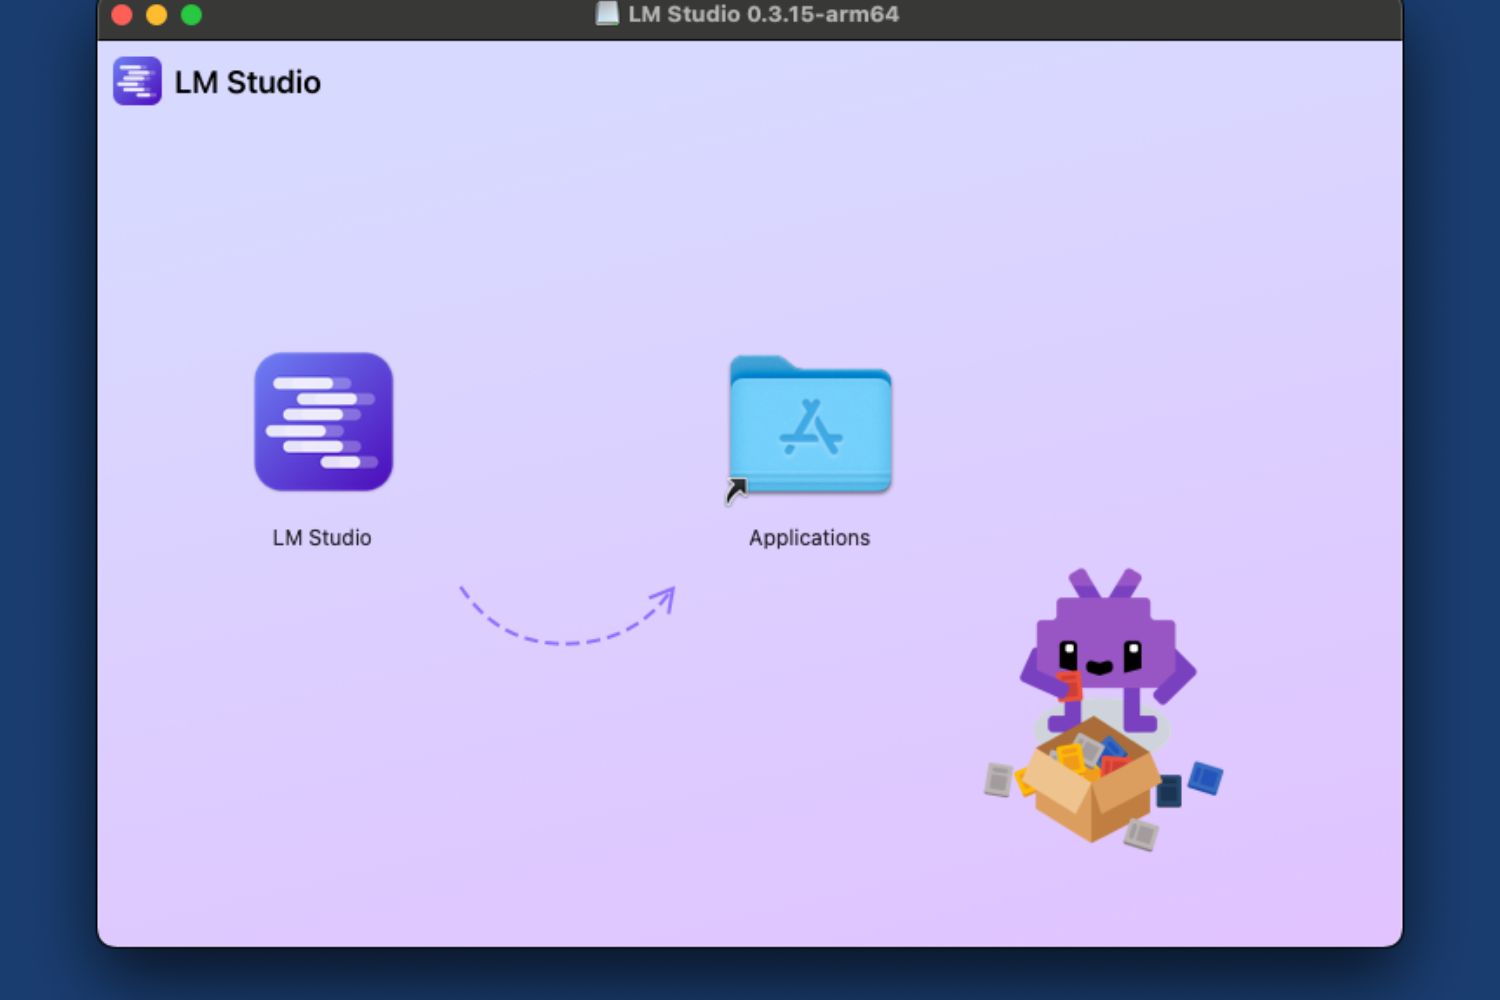The height and width of the screenshot is (1000, 1500).
Task: Click the disk icon in window title bar
Action: pos(607,13)
